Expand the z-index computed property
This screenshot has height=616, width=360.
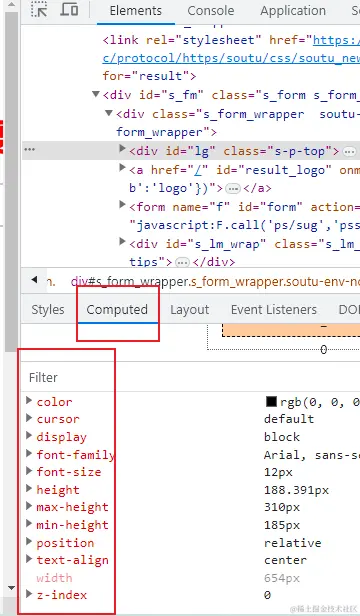29,594
